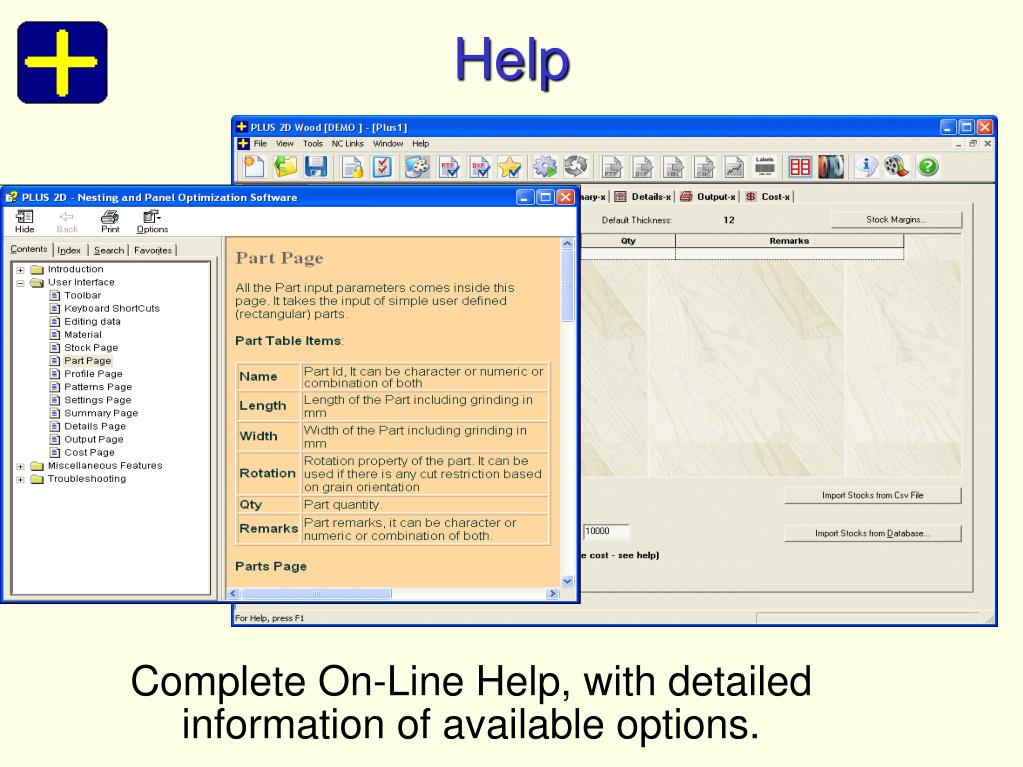
Task: Click the circular refresh arrows icon
Action: (x=575, y=166)
